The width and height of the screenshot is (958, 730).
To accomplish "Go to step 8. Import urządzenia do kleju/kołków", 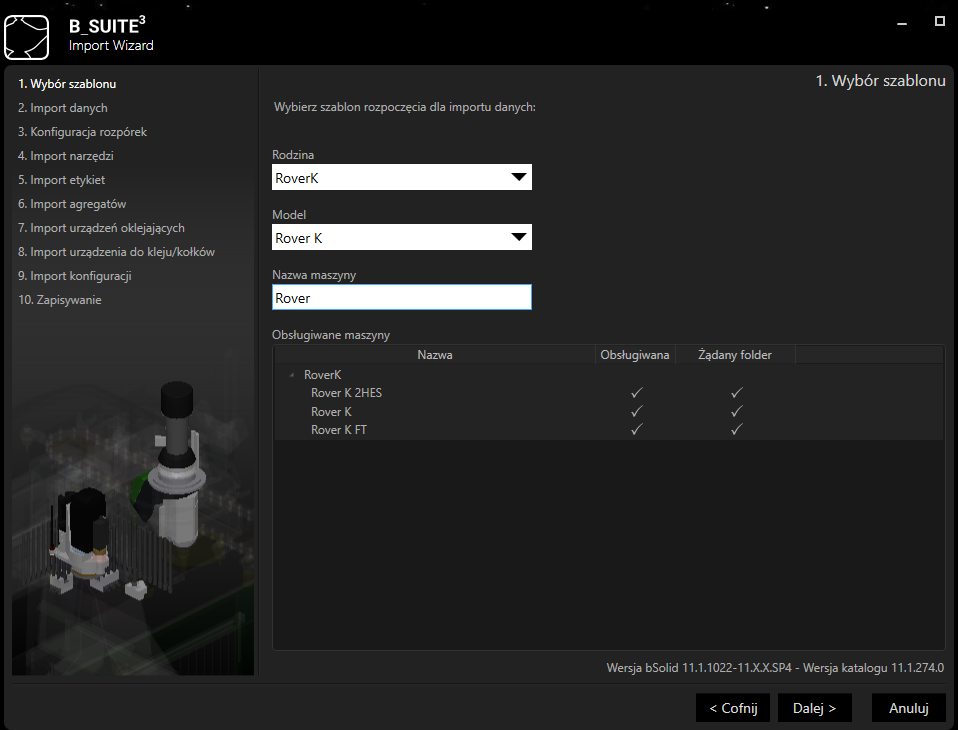I will (117, 252).
